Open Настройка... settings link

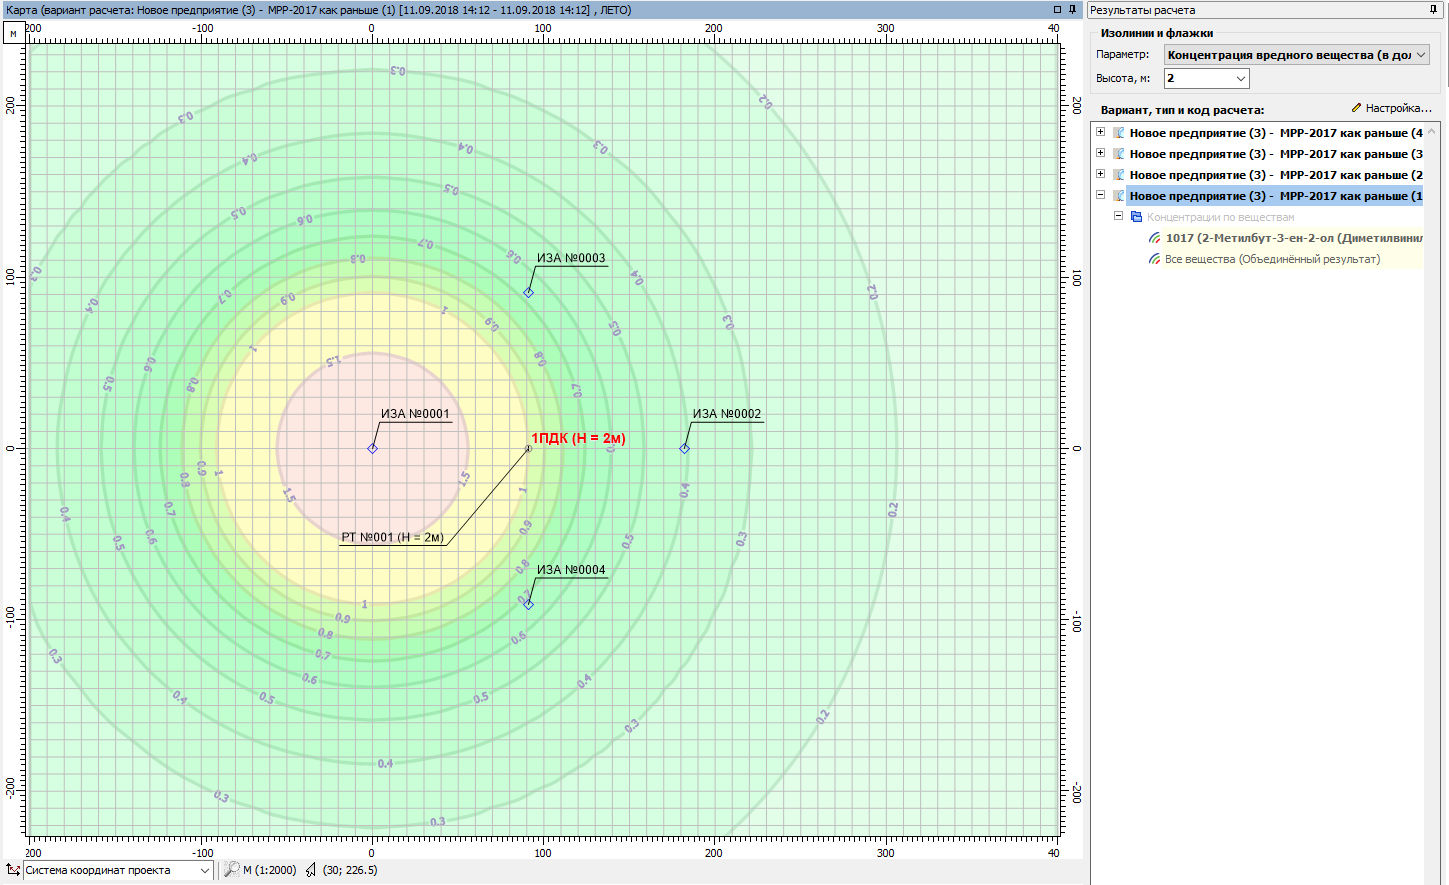(1391, 108)
